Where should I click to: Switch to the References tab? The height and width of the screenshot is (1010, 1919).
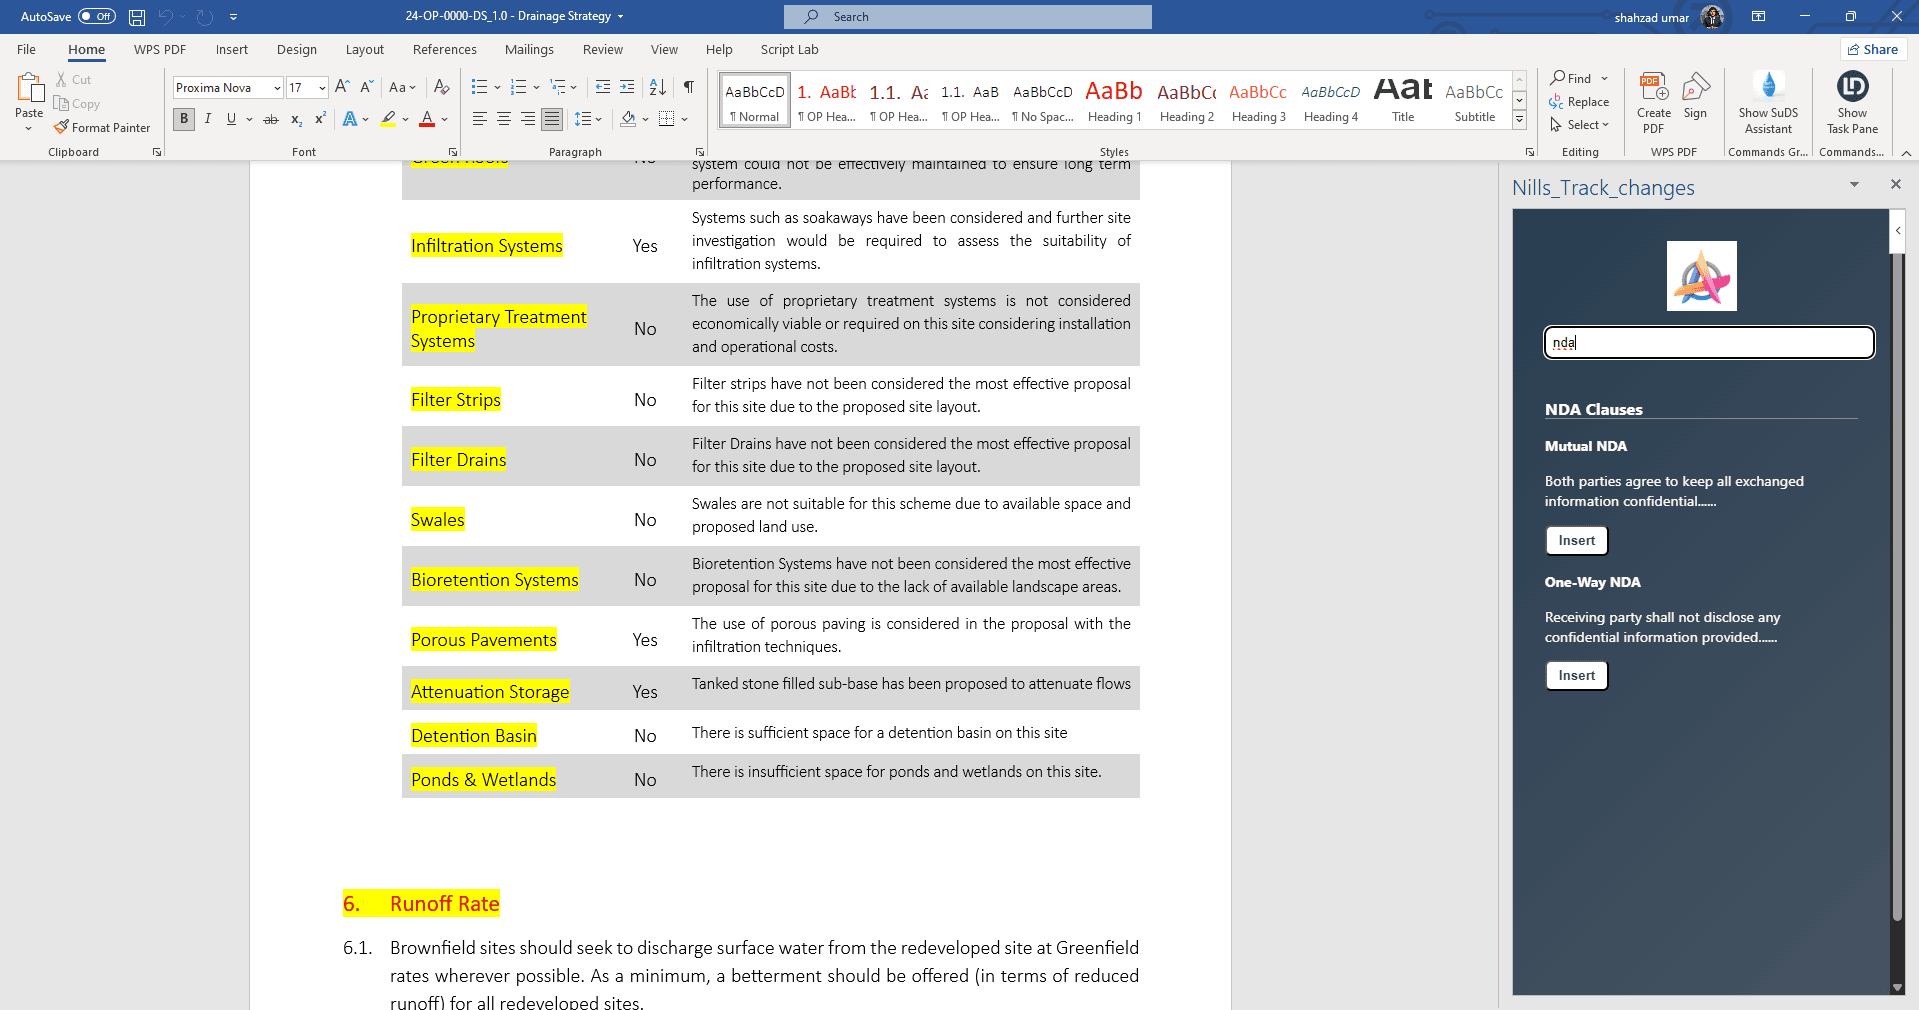tap(445, 49)
